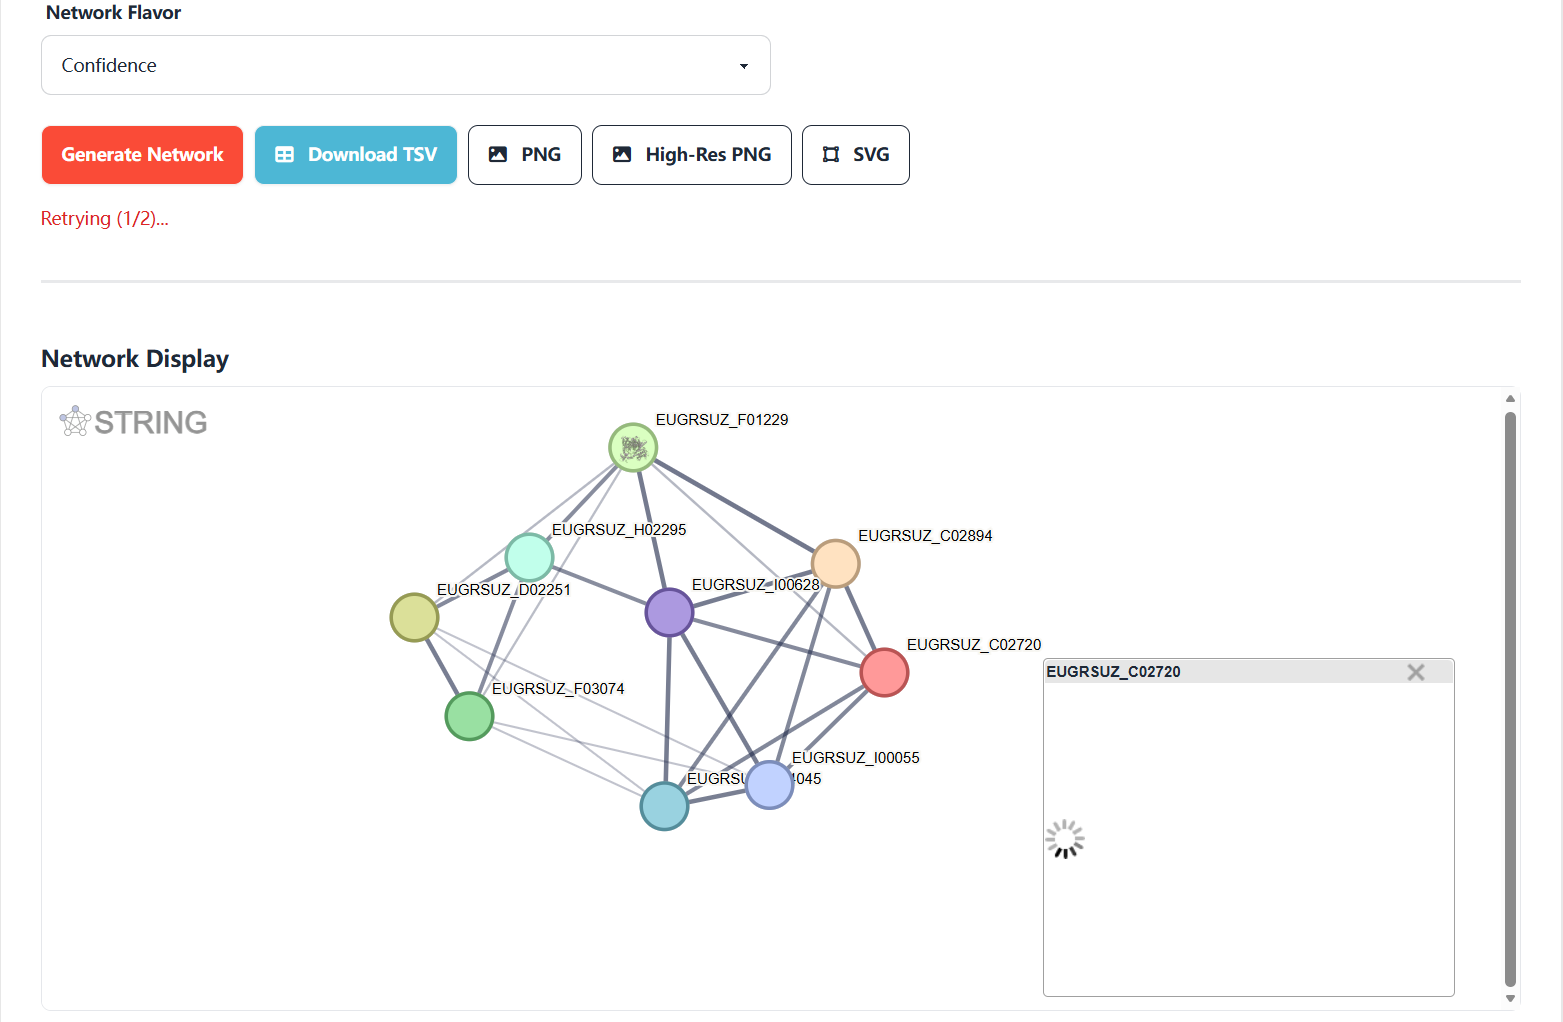
Task: Select the red EUGRSUZ_C02720 node
Action: (884, 672)
